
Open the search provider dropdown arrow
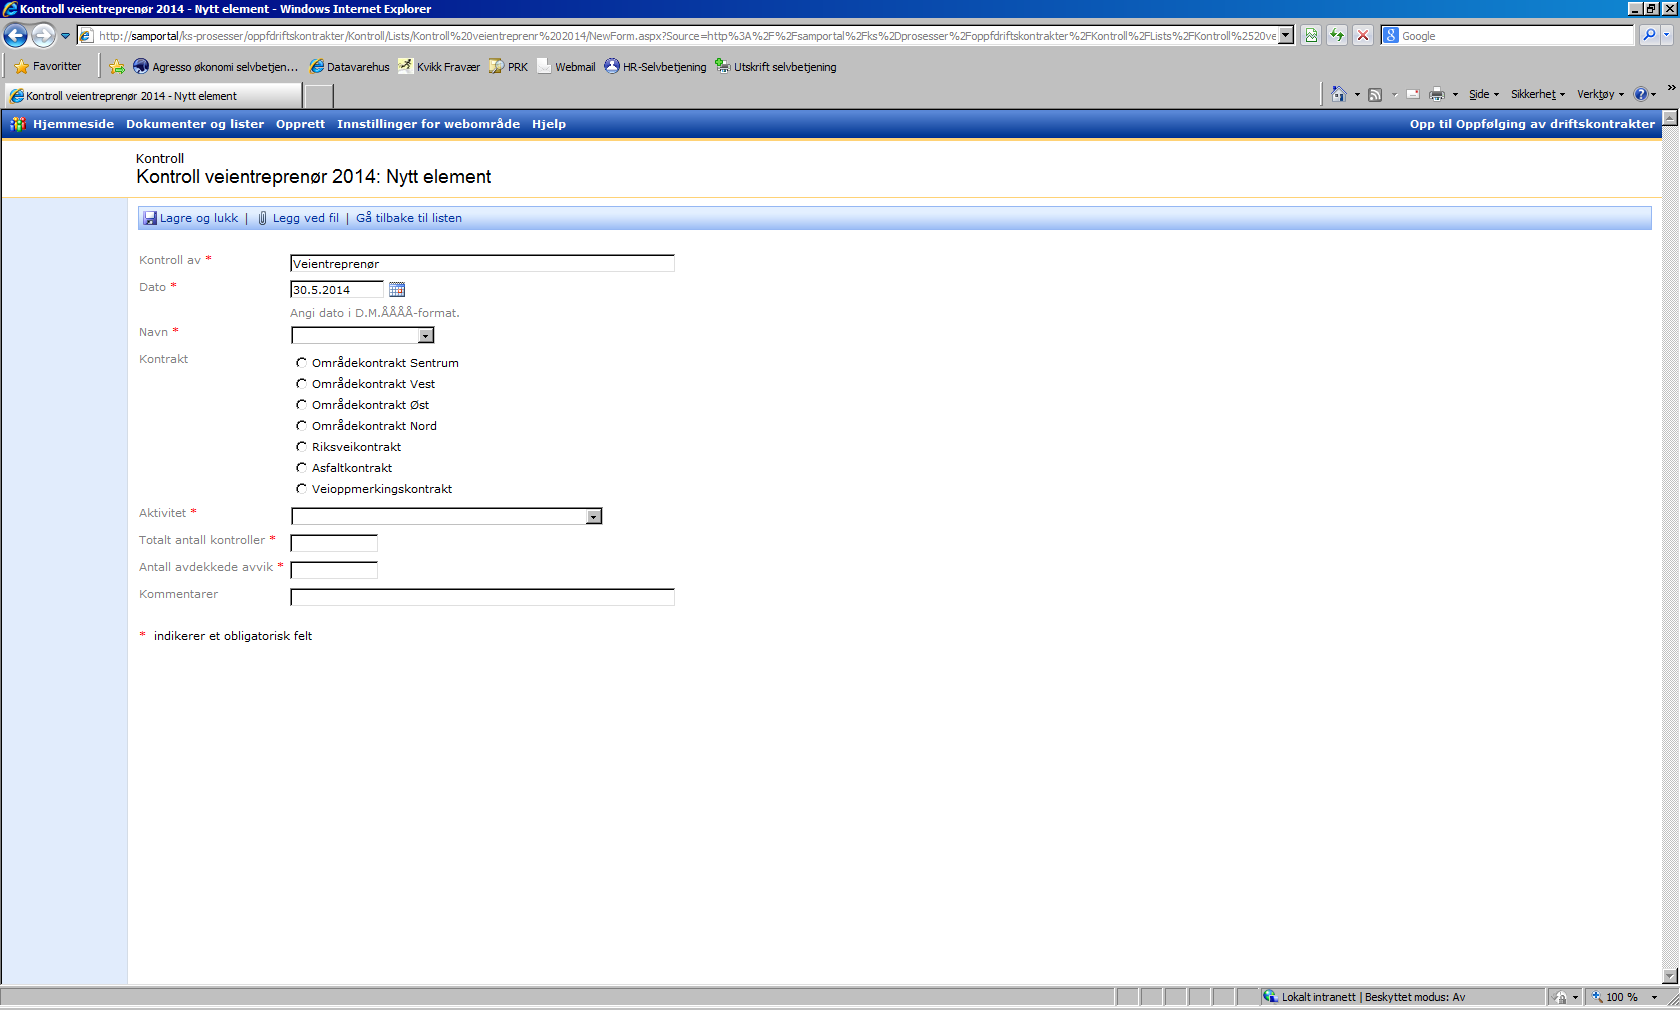[1667, 35]
